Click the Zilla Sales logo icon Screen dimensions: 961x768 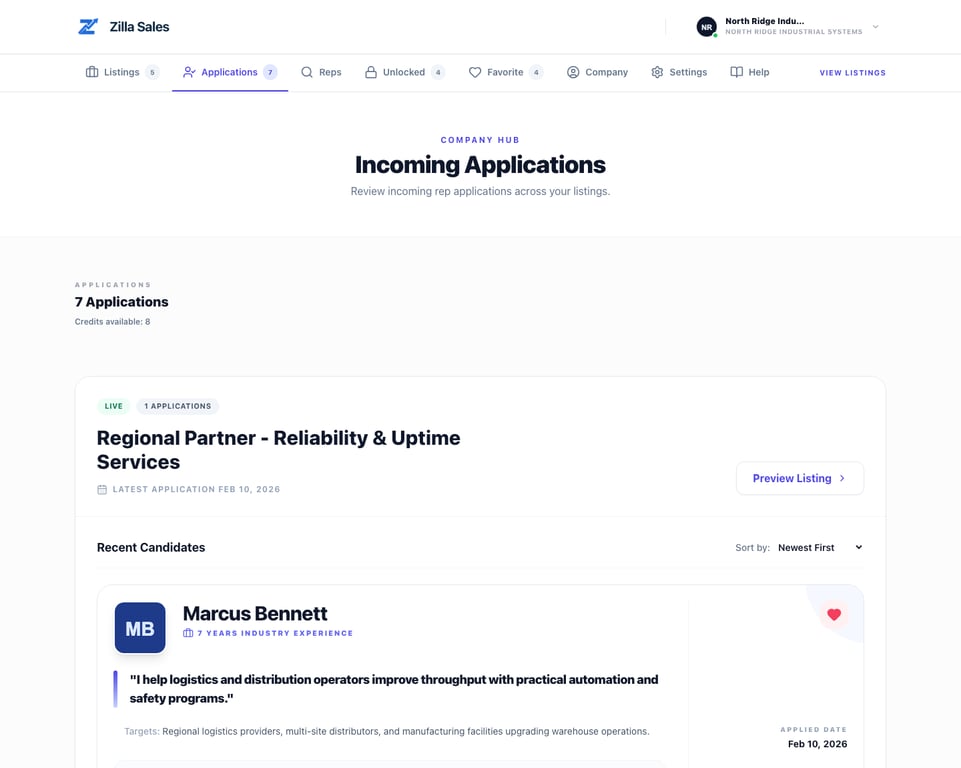point(88,26)
